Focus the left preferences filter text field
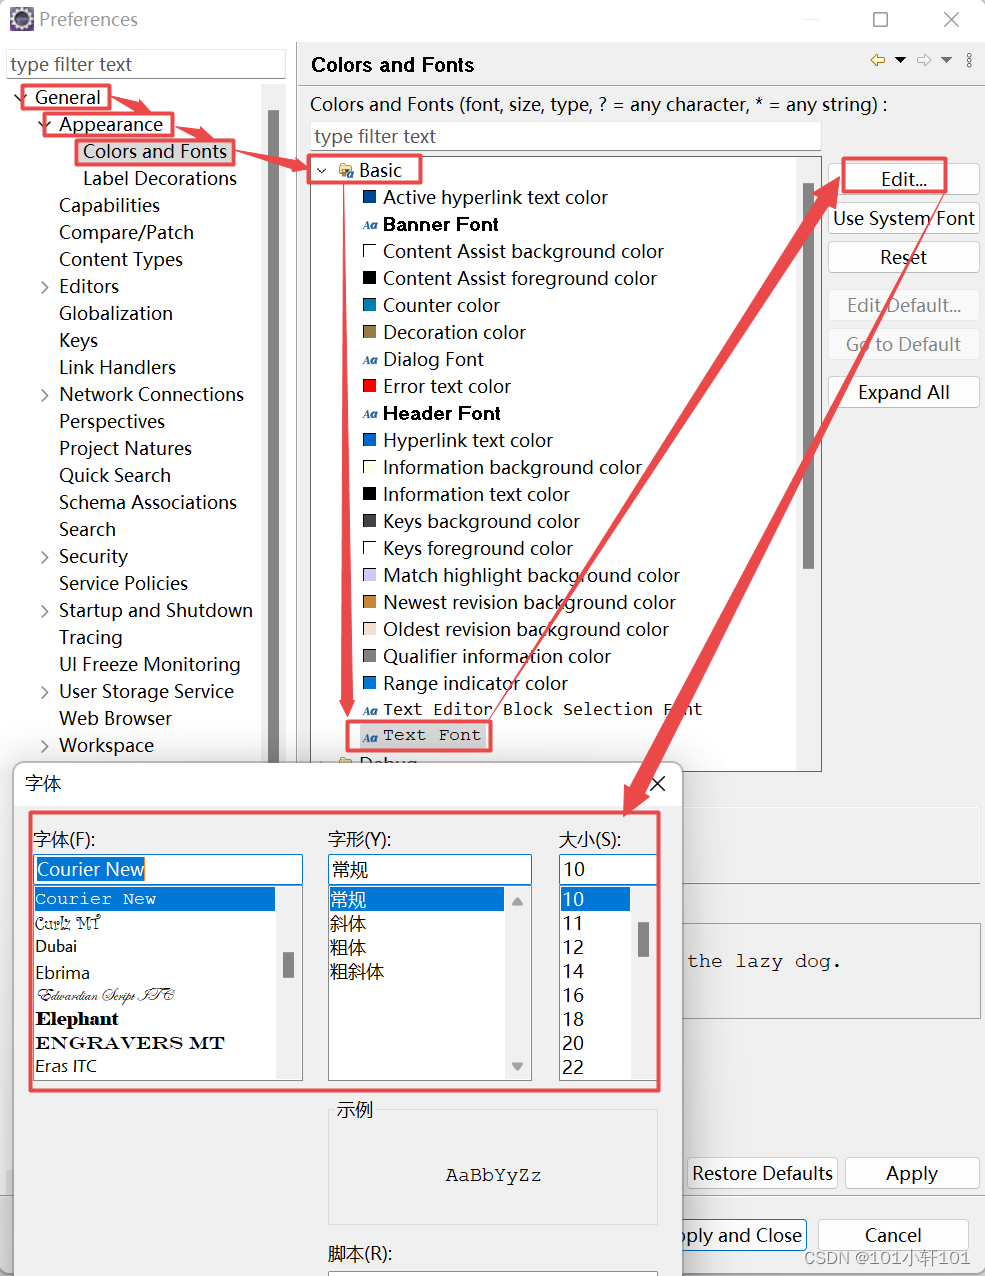 (x=146, y=64)
